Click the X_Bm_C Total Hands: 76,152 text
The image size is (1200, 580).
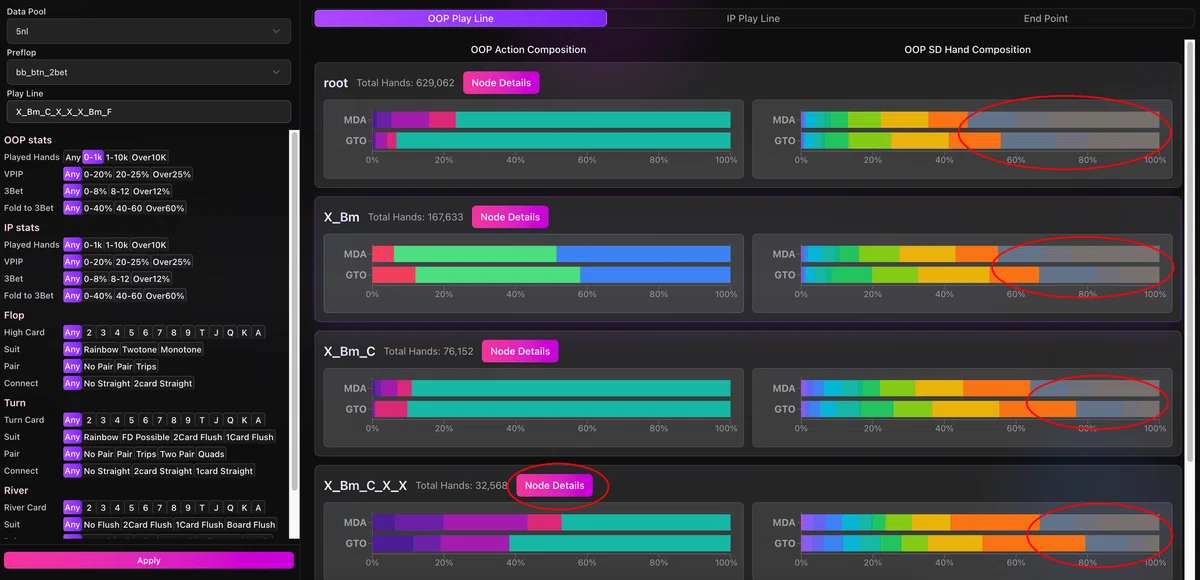click(x=428, y=352)
